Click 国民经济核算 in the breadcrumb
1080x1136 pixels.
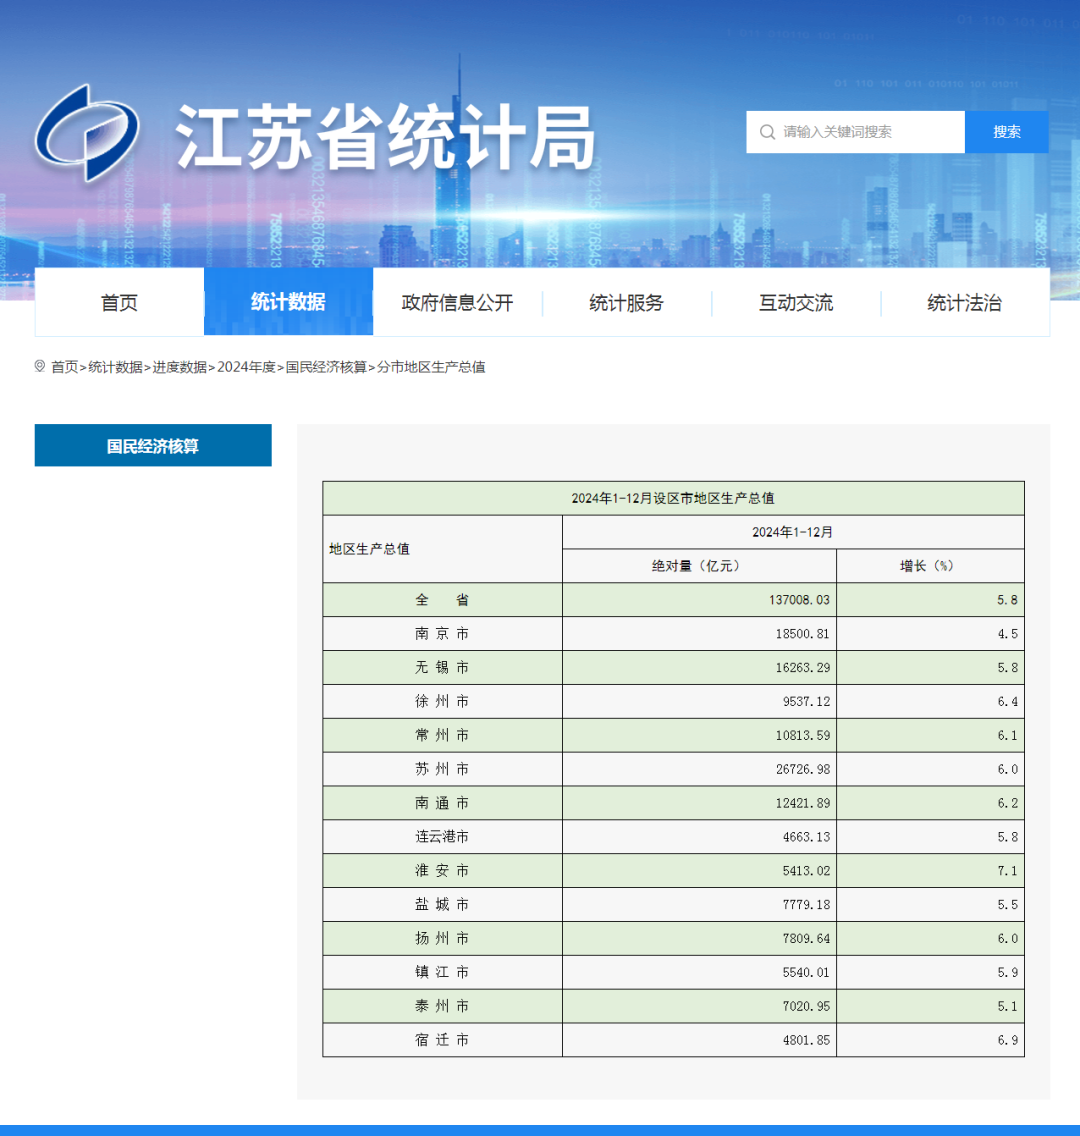click(x=326, y=367)
